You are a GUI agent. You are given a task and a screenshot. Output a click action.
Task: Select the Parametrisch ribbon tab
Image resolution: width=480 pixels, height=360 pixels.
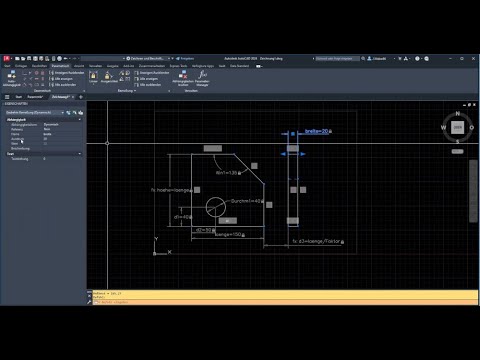tap(60, 66)
